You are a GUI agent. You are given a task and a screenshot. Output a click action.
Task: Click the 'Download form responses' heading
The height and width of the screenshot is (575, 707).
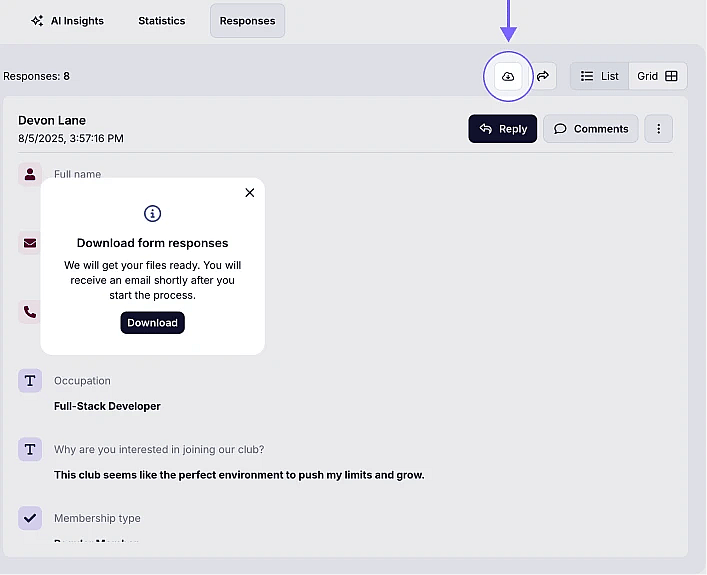click(x=152, y=243)
